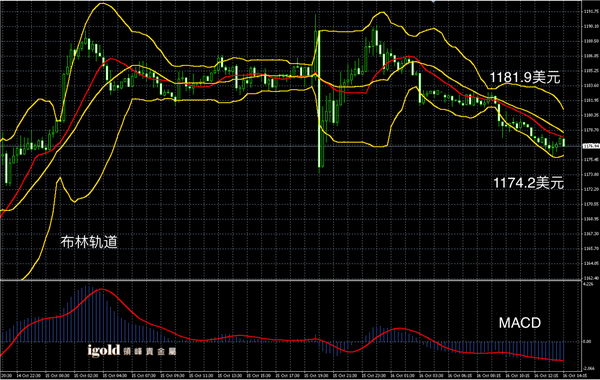Click the igold logo watermark

[103, 350]
